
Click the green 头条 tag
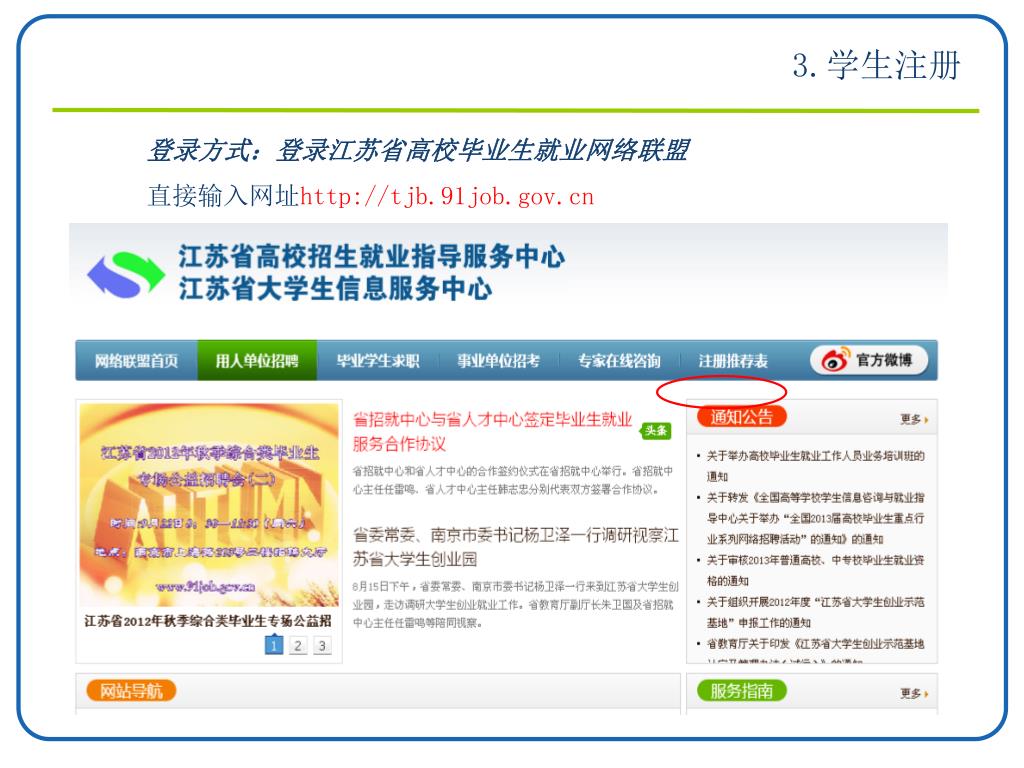coord(656,430)
